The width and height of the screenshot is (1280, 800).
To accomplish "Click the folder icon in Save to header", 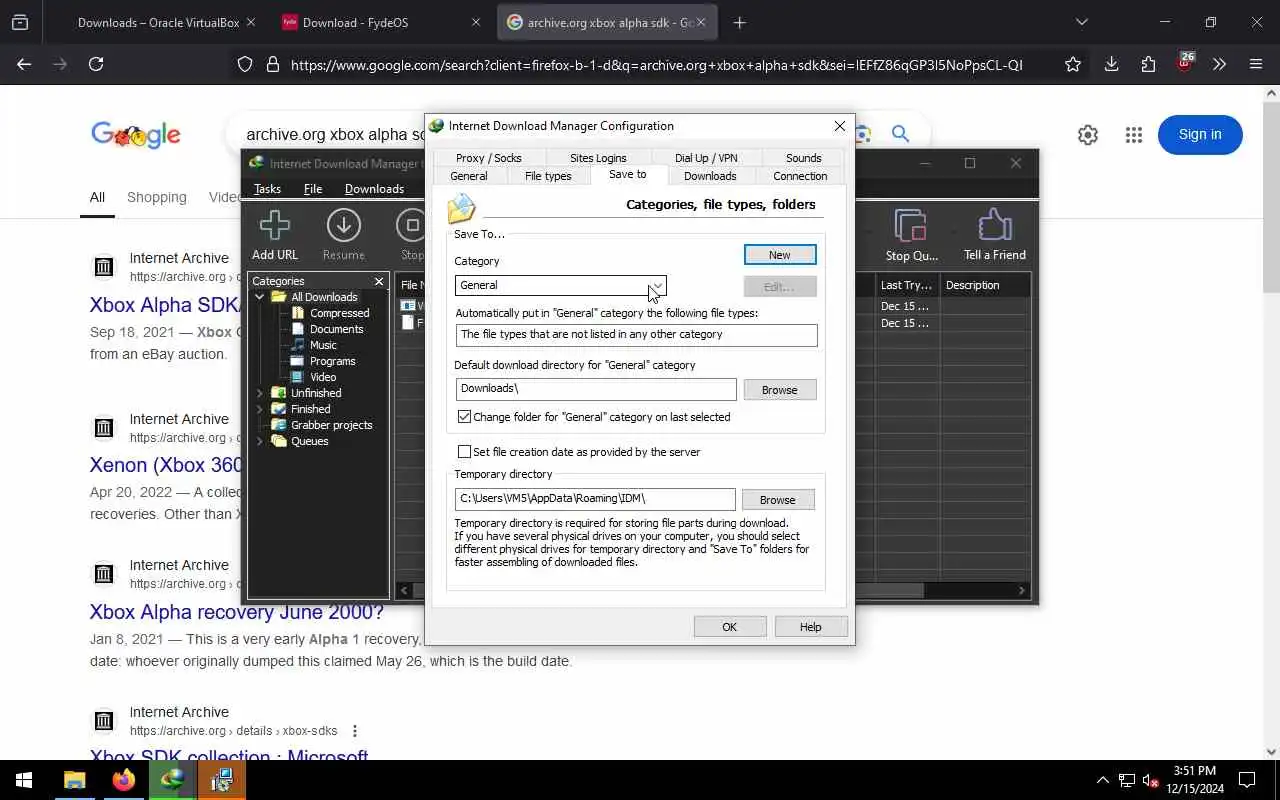I will click(462, 208).
